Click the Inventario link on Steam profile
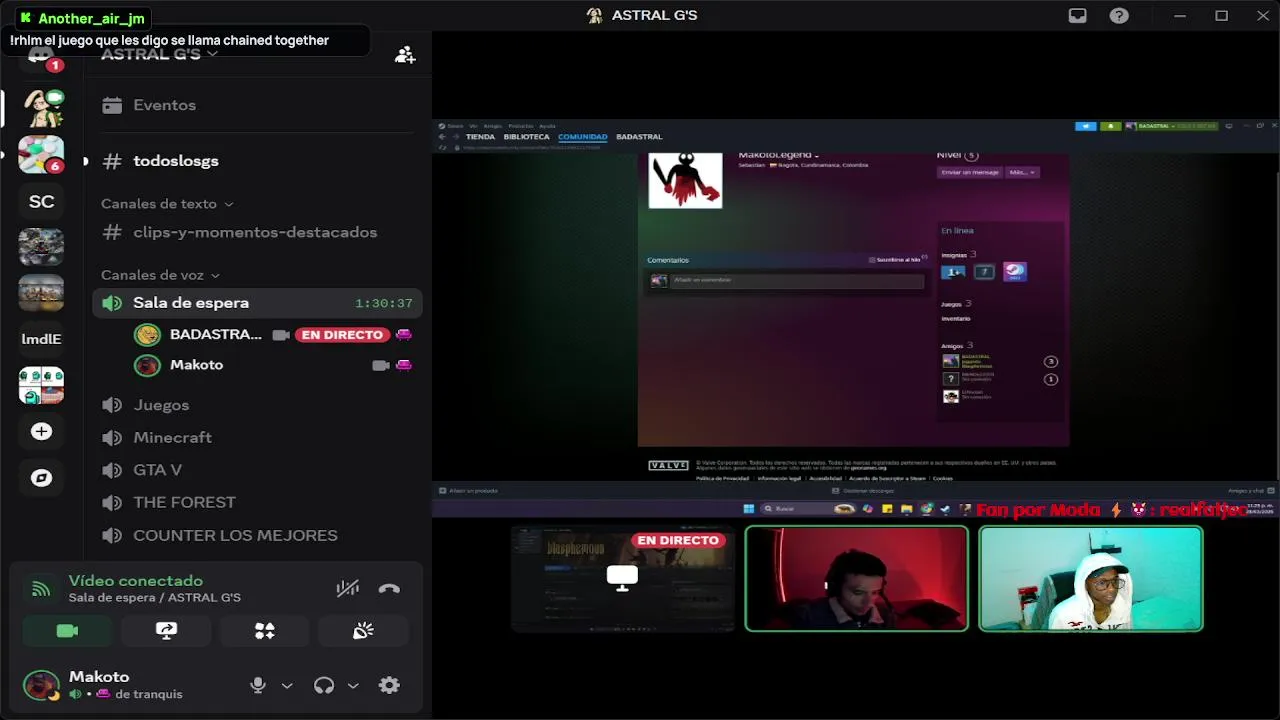1280x720 pixels. (x=955, y=319)
